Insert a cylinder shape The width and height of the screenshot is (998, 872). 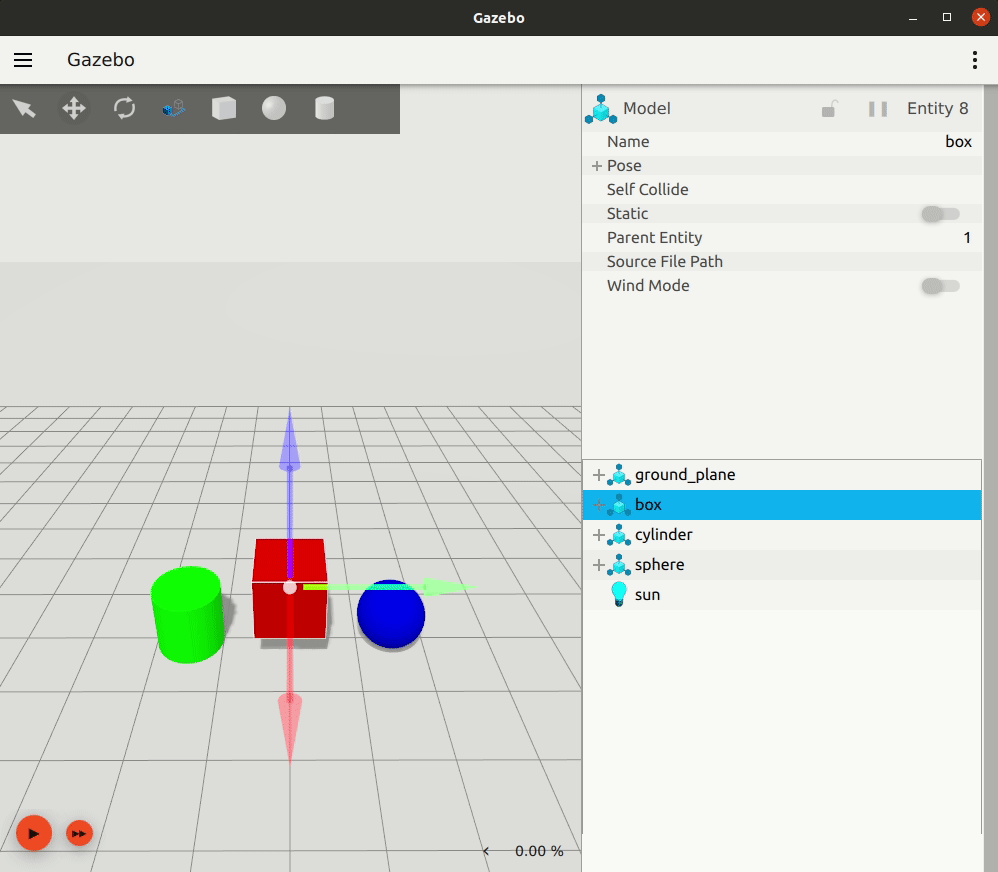[x=325, y=108]
